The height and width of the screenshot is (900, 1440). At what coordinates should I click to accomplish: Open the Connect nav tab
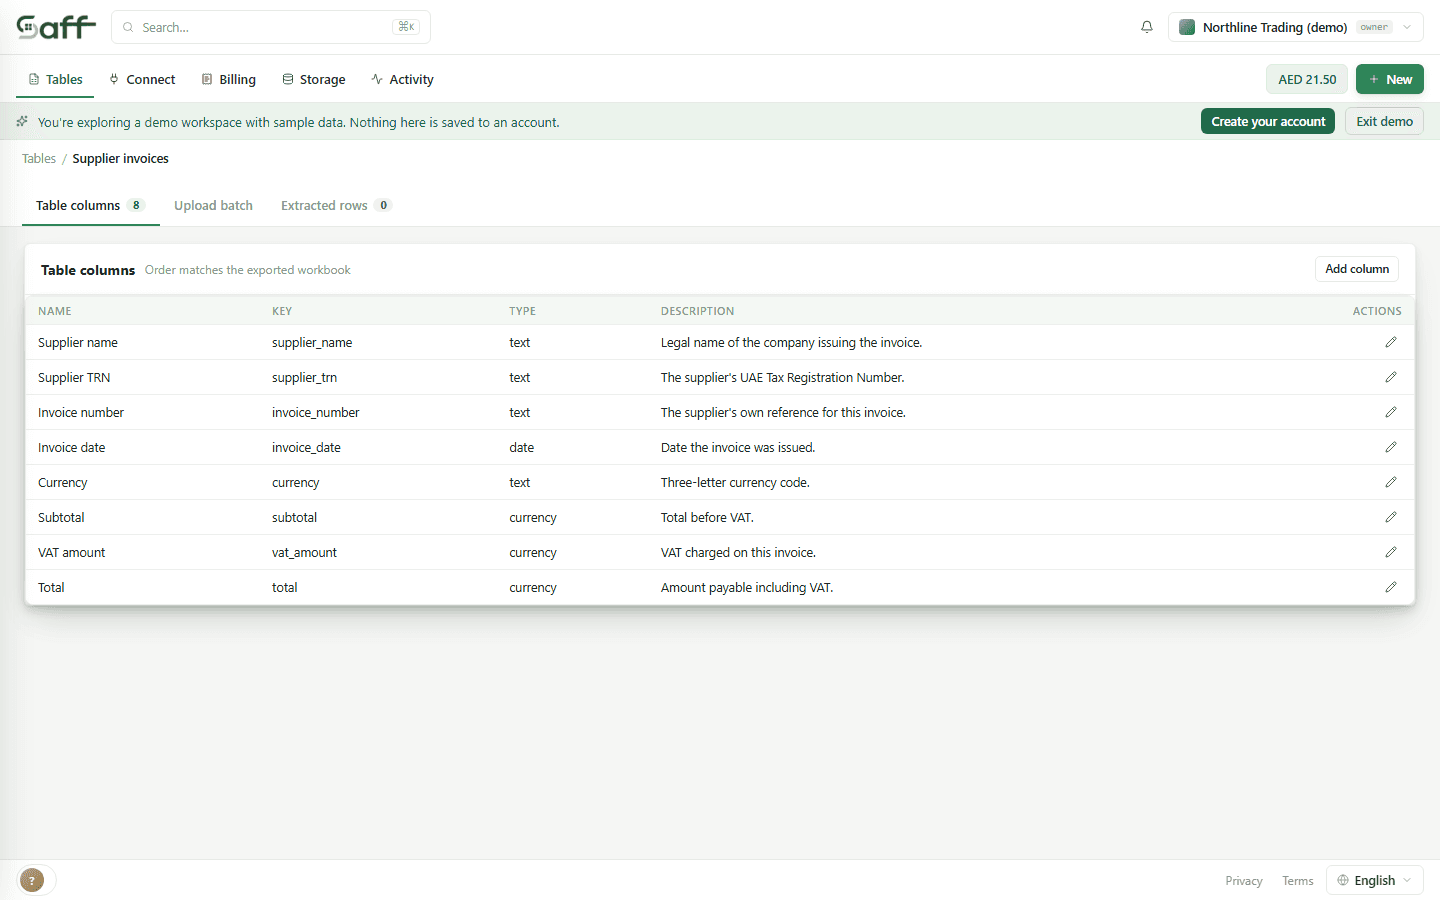142,79
